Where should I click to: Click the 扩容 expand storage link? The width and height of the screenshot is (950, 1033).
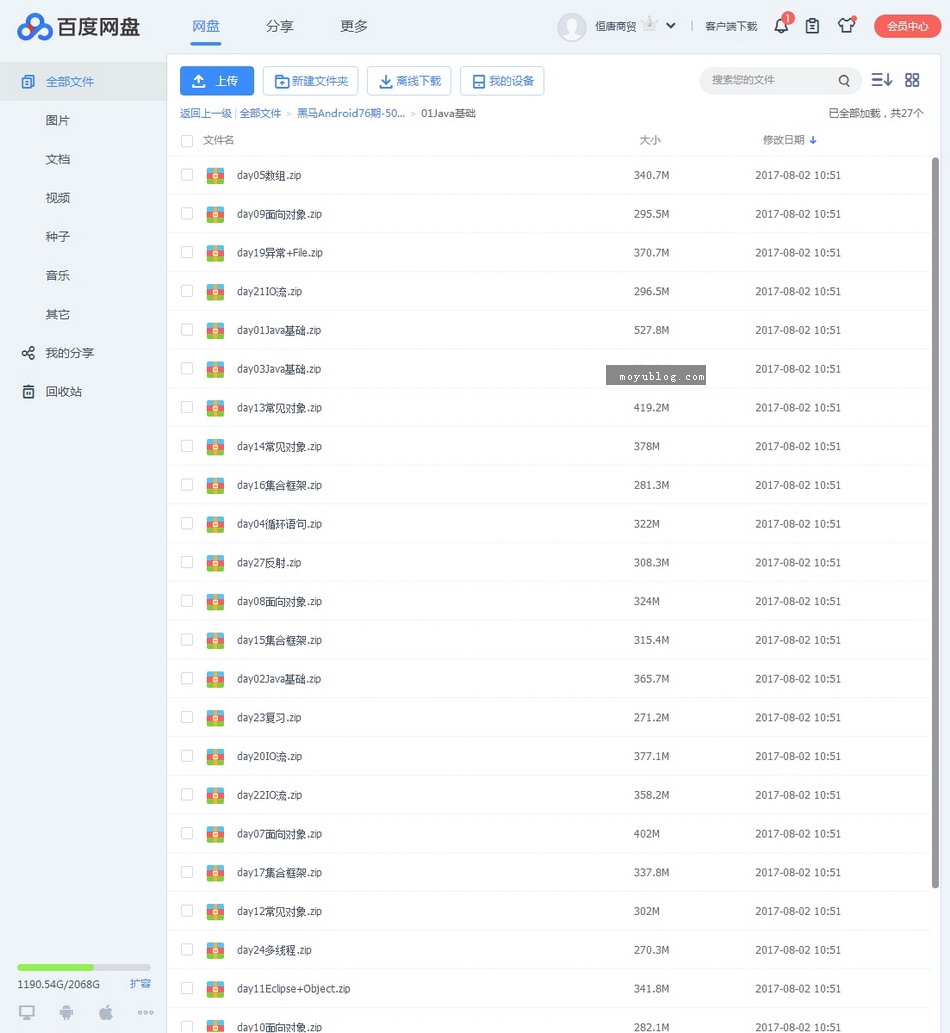point(140,984)
